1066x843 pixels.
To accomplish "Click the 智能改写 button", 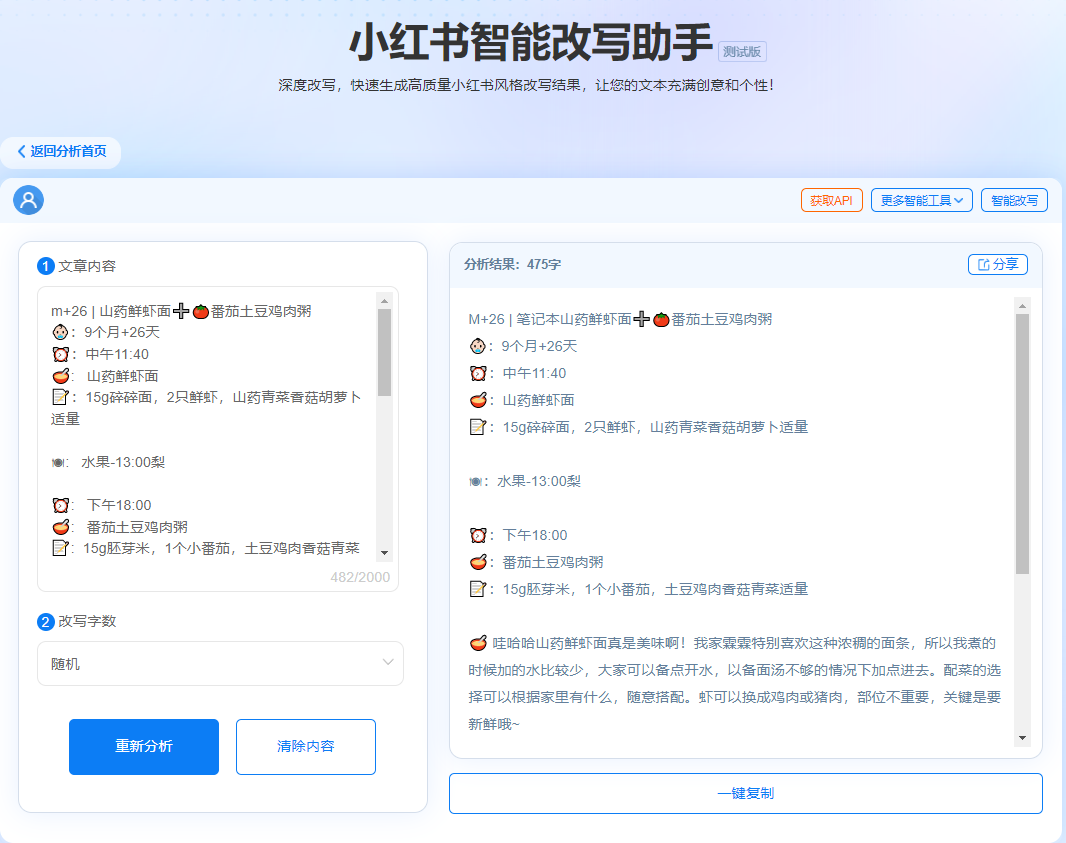I will click(x=1014, y=201).
